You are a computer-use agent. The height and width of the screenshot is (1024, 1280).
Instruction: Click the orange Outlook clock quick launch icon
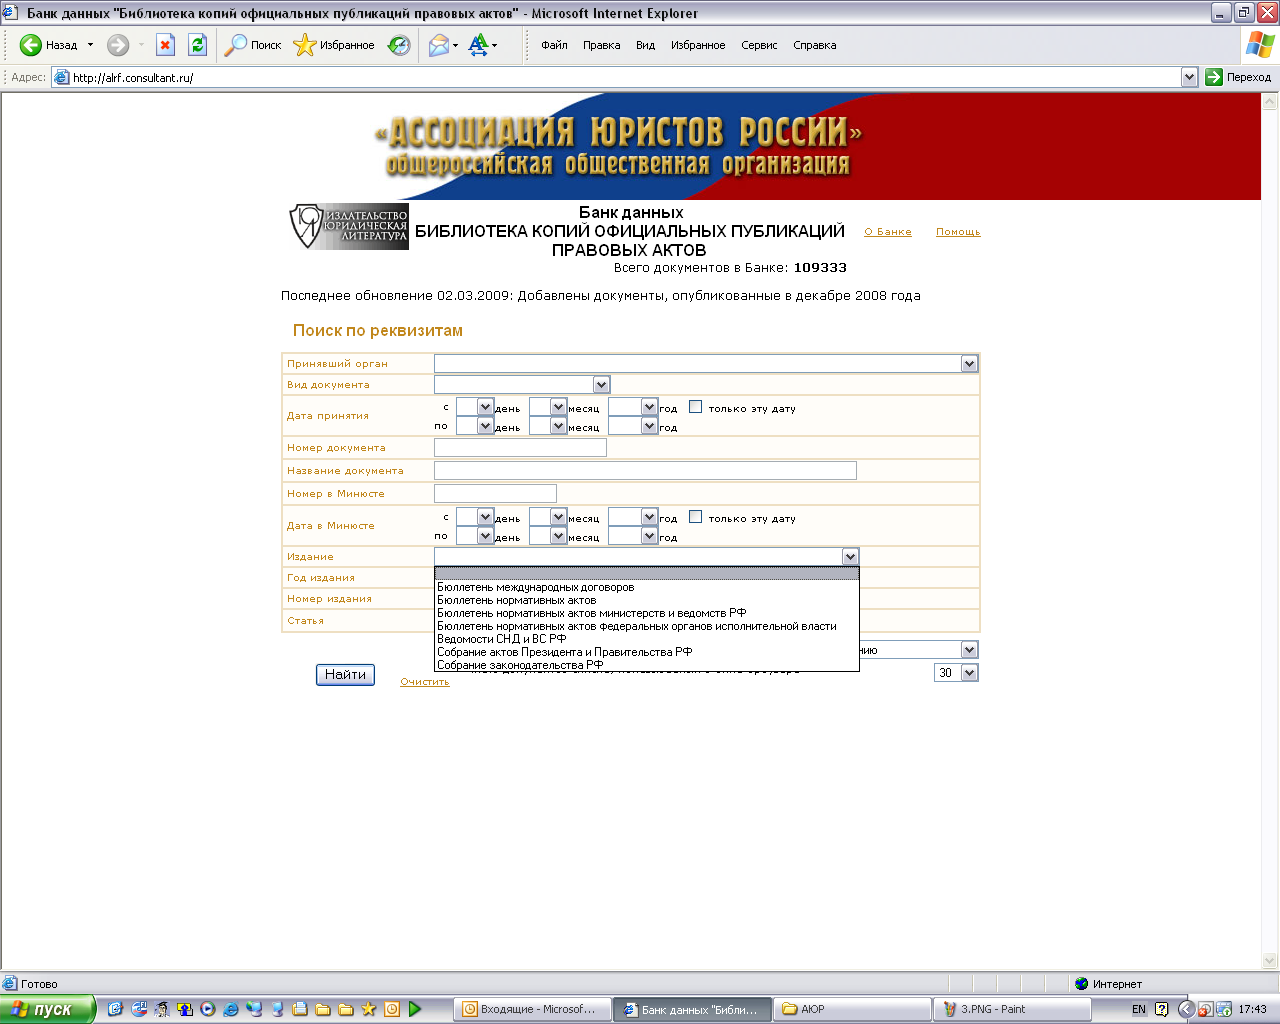pyautogui.click(x=392, y=1009)
